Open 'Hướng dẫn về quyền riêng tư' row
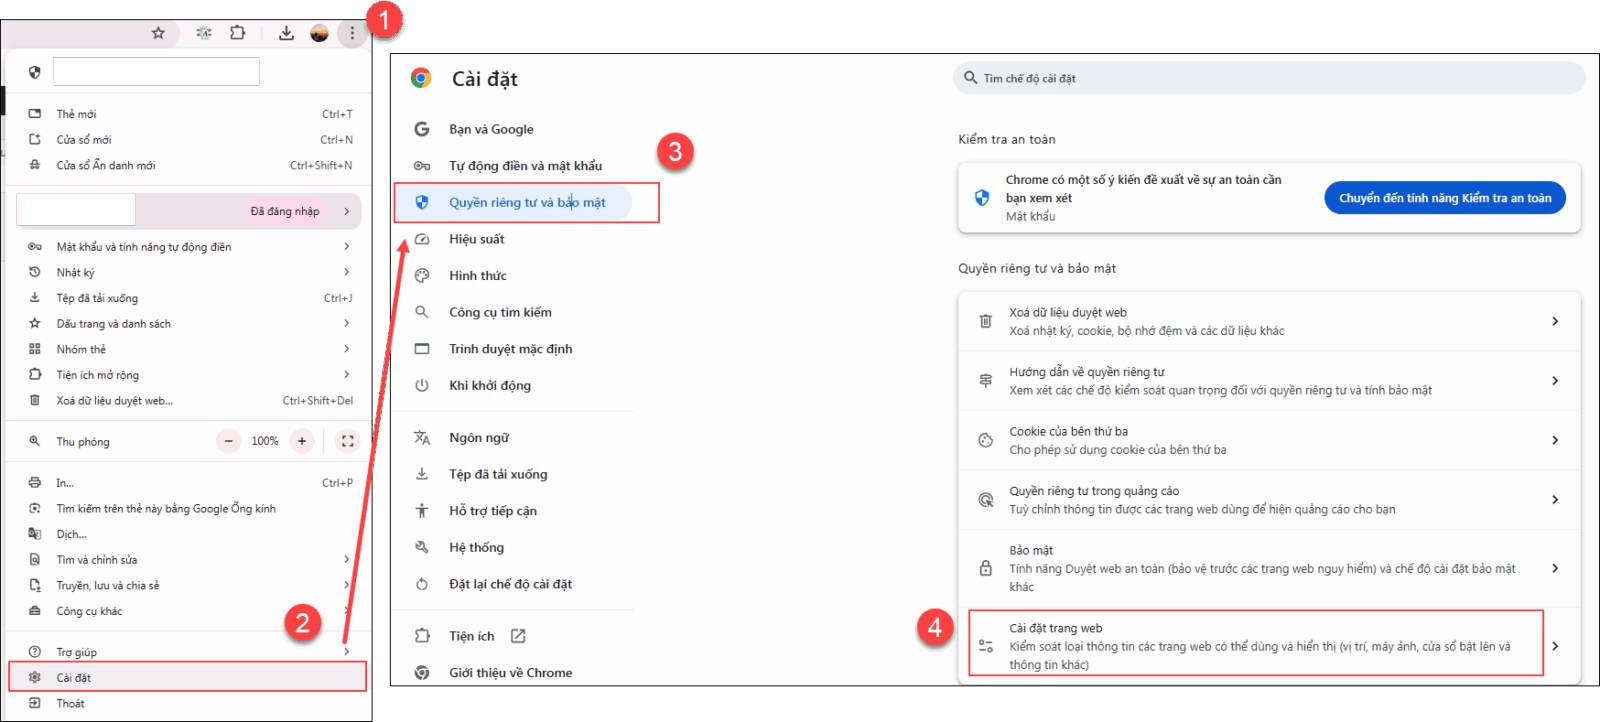The image size is (1600, 722). coord(1269,381)
